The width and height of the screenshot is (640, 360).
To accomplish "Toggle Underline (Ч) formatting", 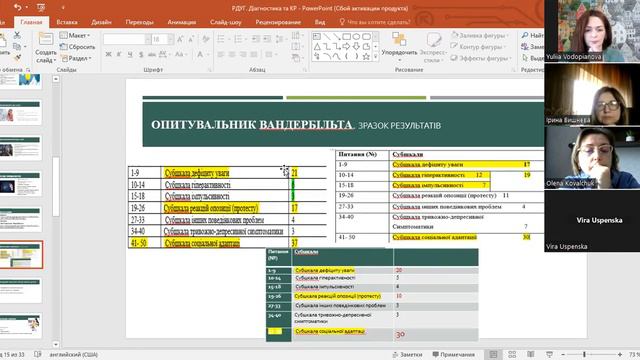I will (x=130, y=54).
